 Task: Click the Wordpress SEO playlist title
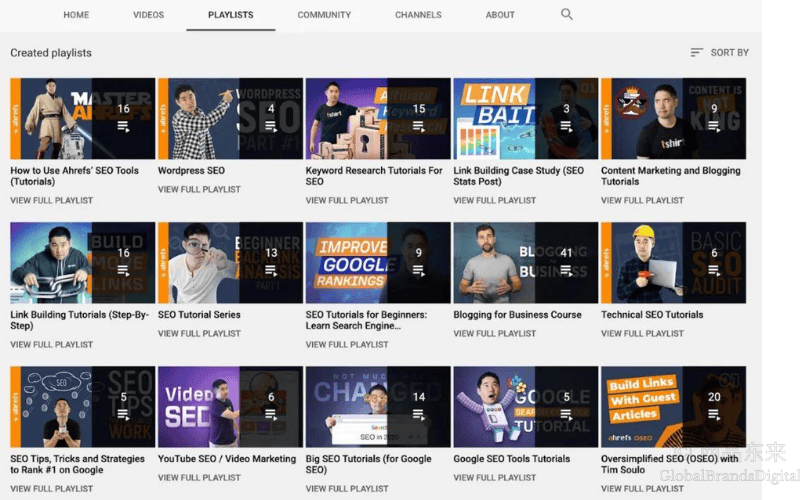pyautogui.click(x=191, y=170)
